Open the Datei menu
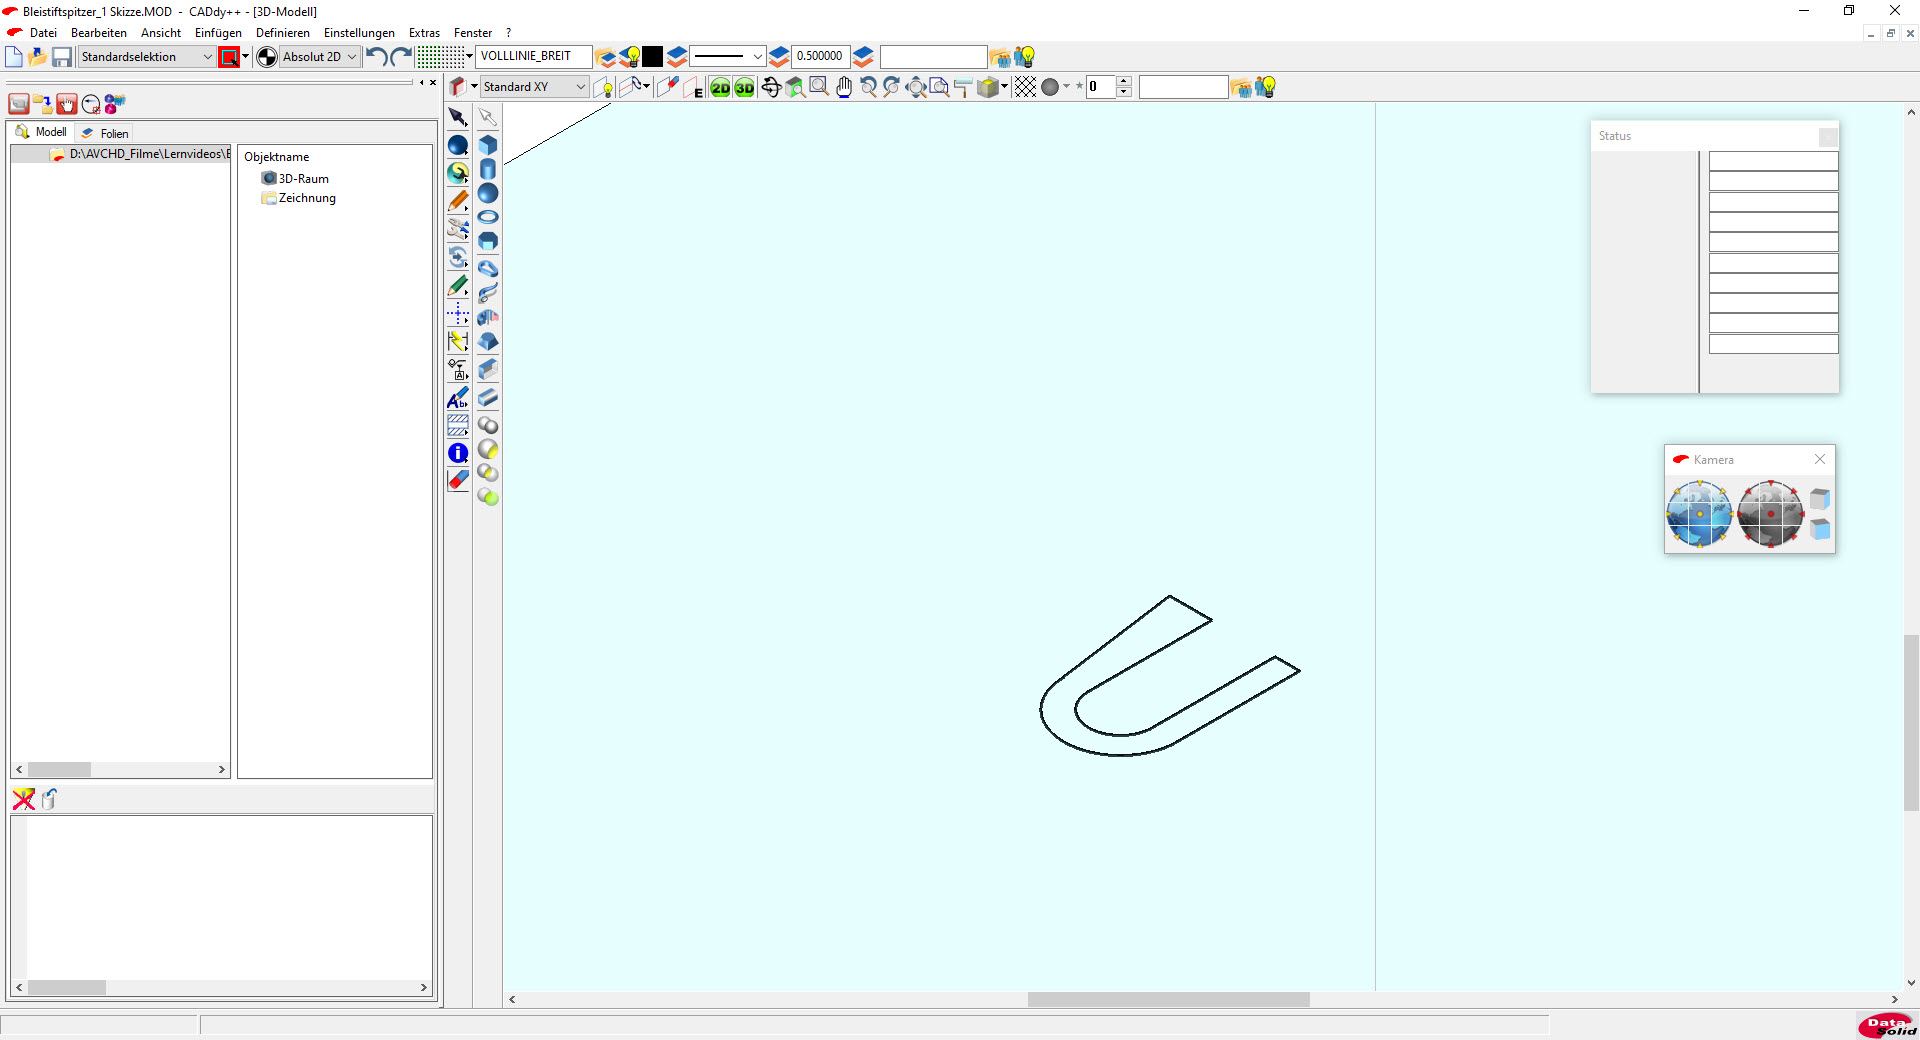 (43, 33)
